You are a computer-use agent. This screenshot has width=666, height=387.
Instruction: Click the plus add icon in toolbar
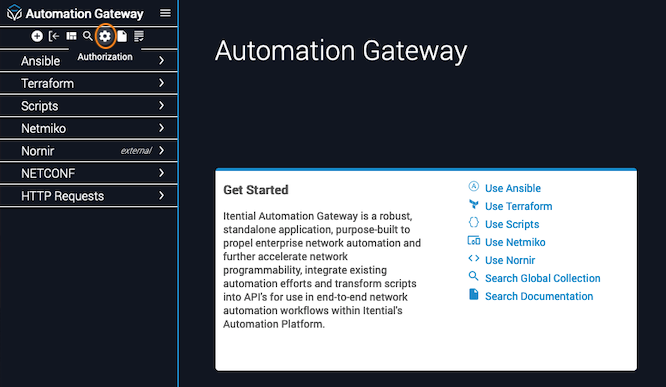pyautogui.click(x=37, y=37)
